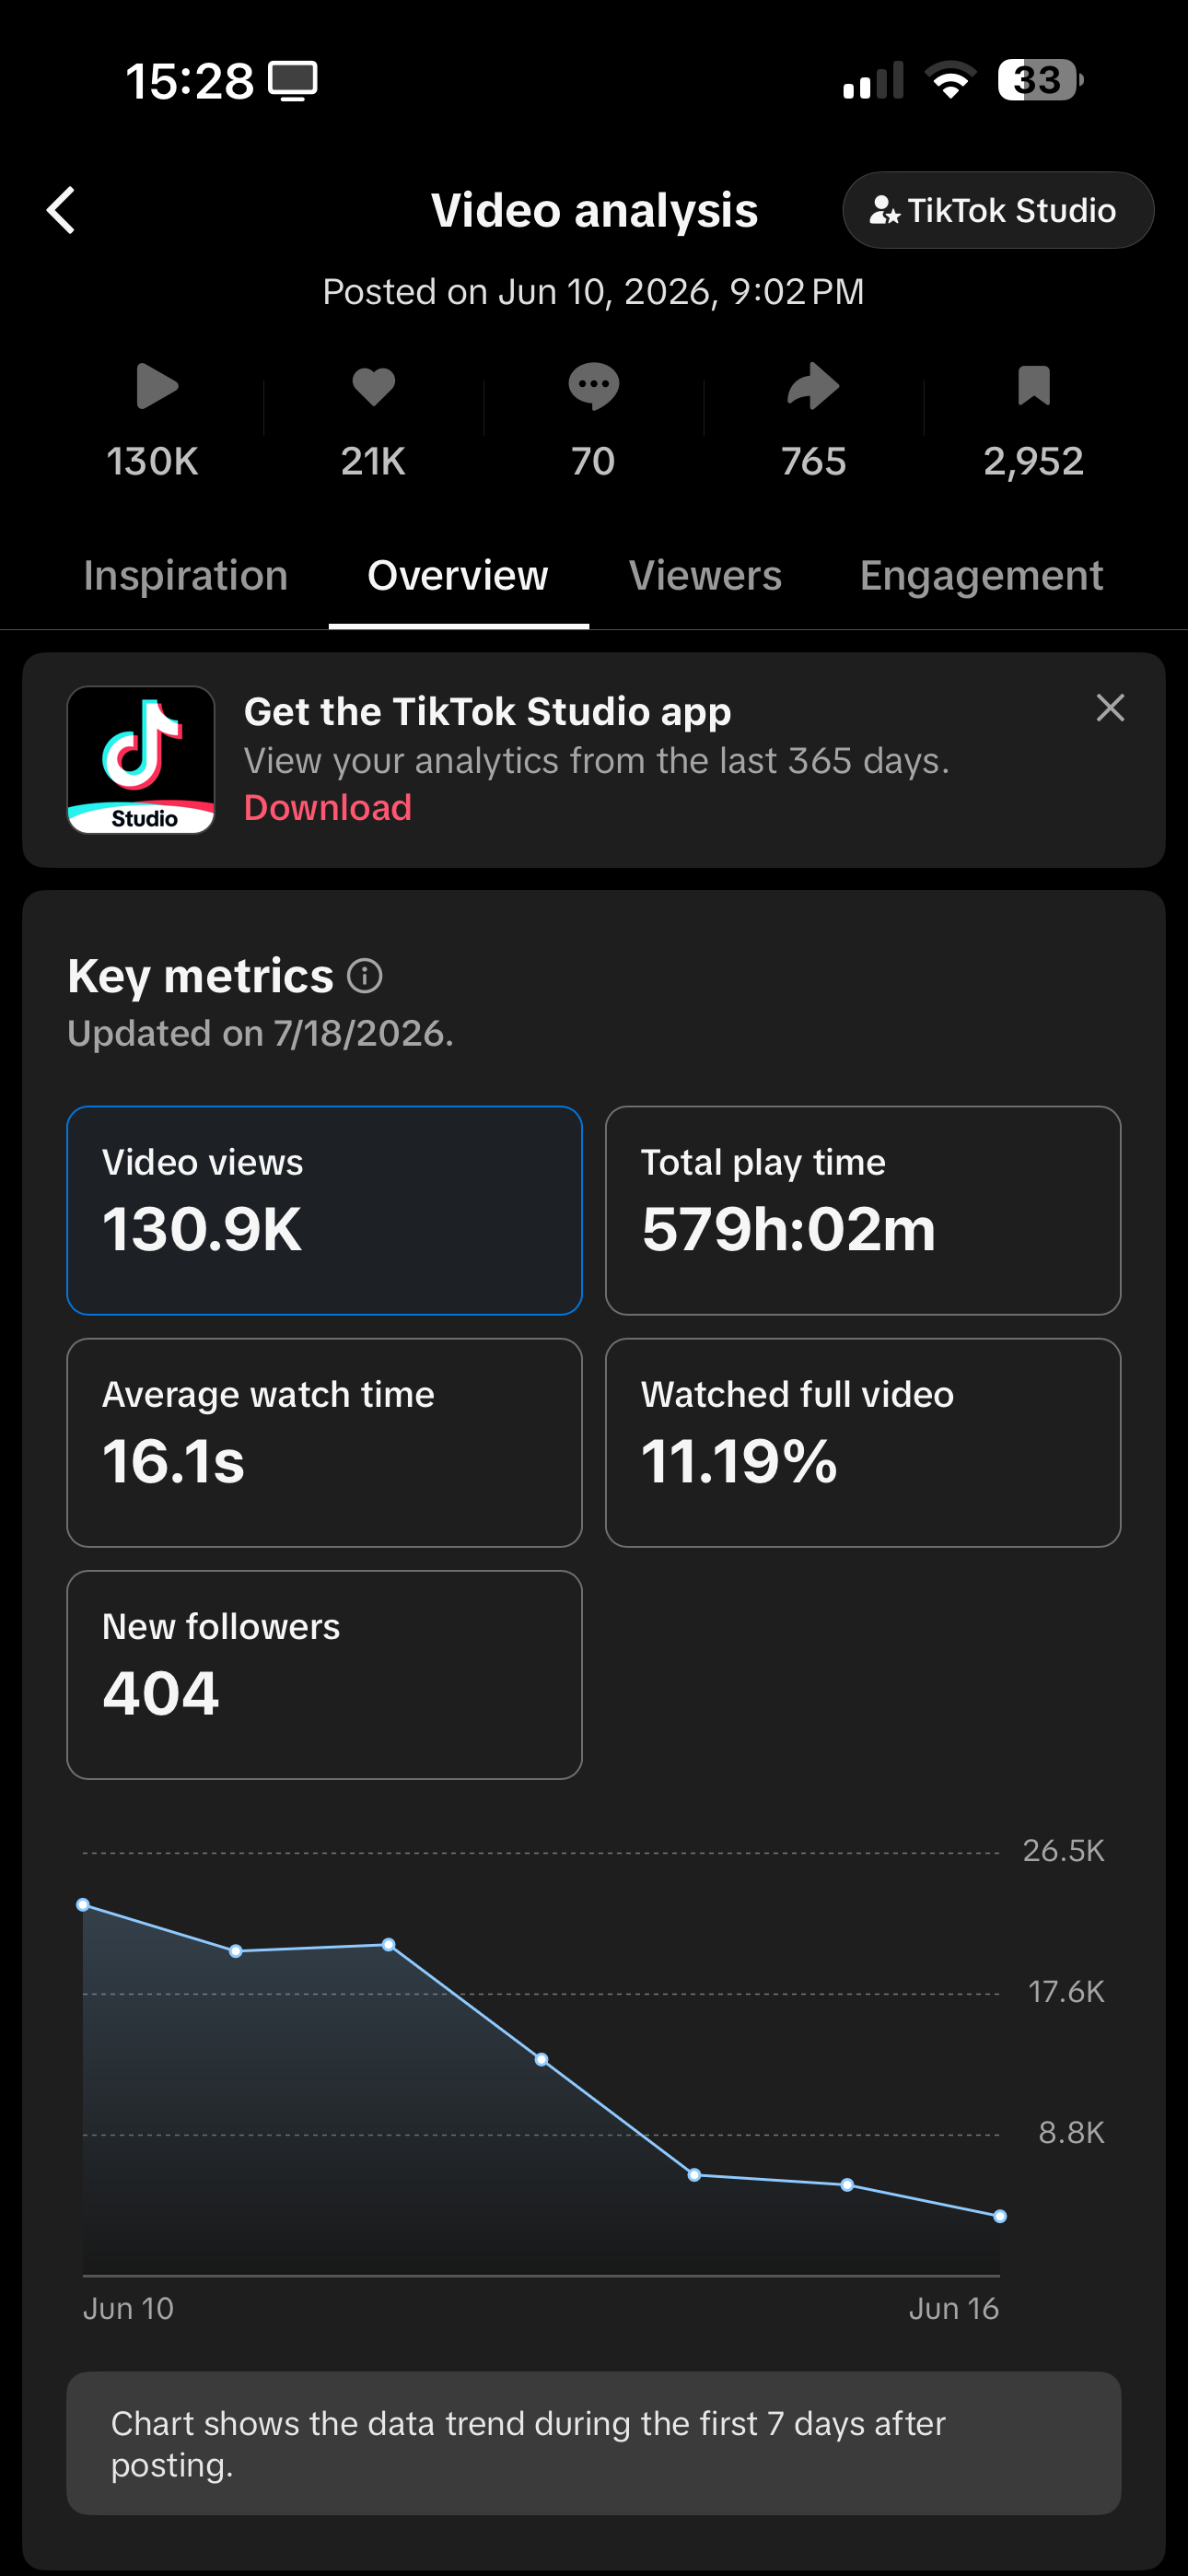Tap the play count icon
1188x2576 pixels.
[156, 386]
